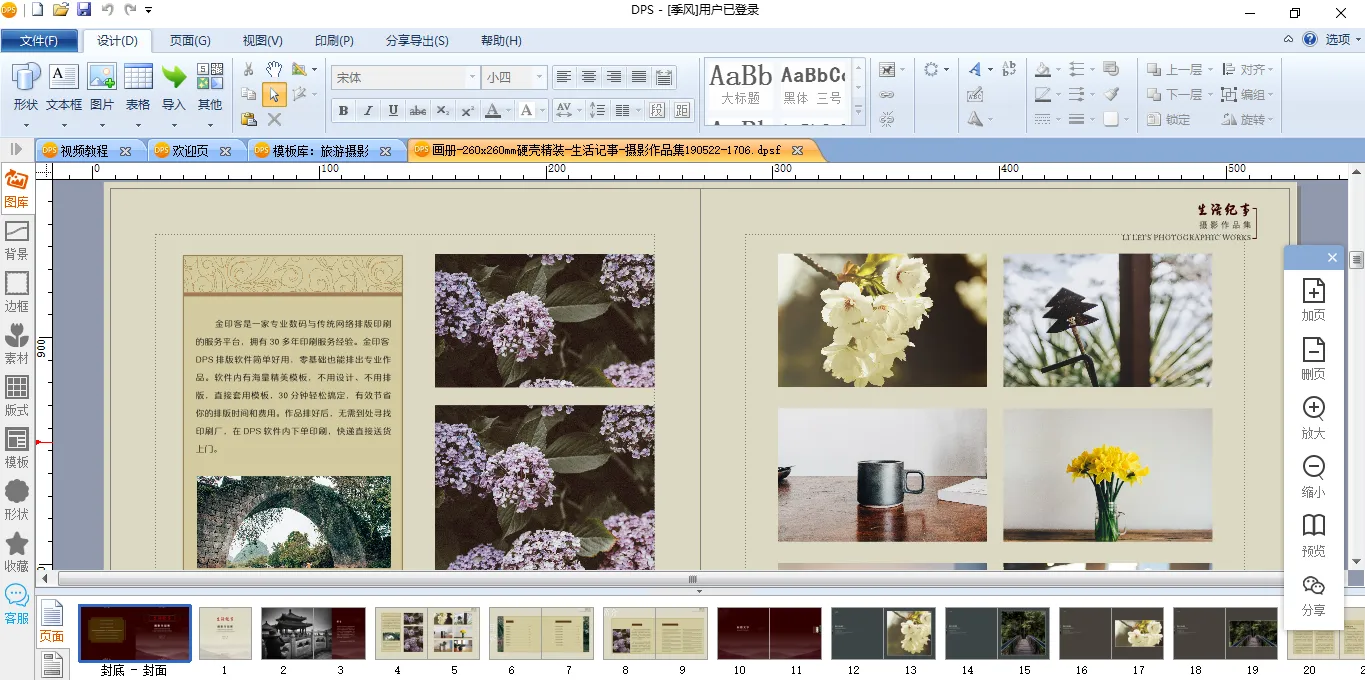1365x680 pixels.
Task: Toggle bold text formatting
Action: (343, 111)
